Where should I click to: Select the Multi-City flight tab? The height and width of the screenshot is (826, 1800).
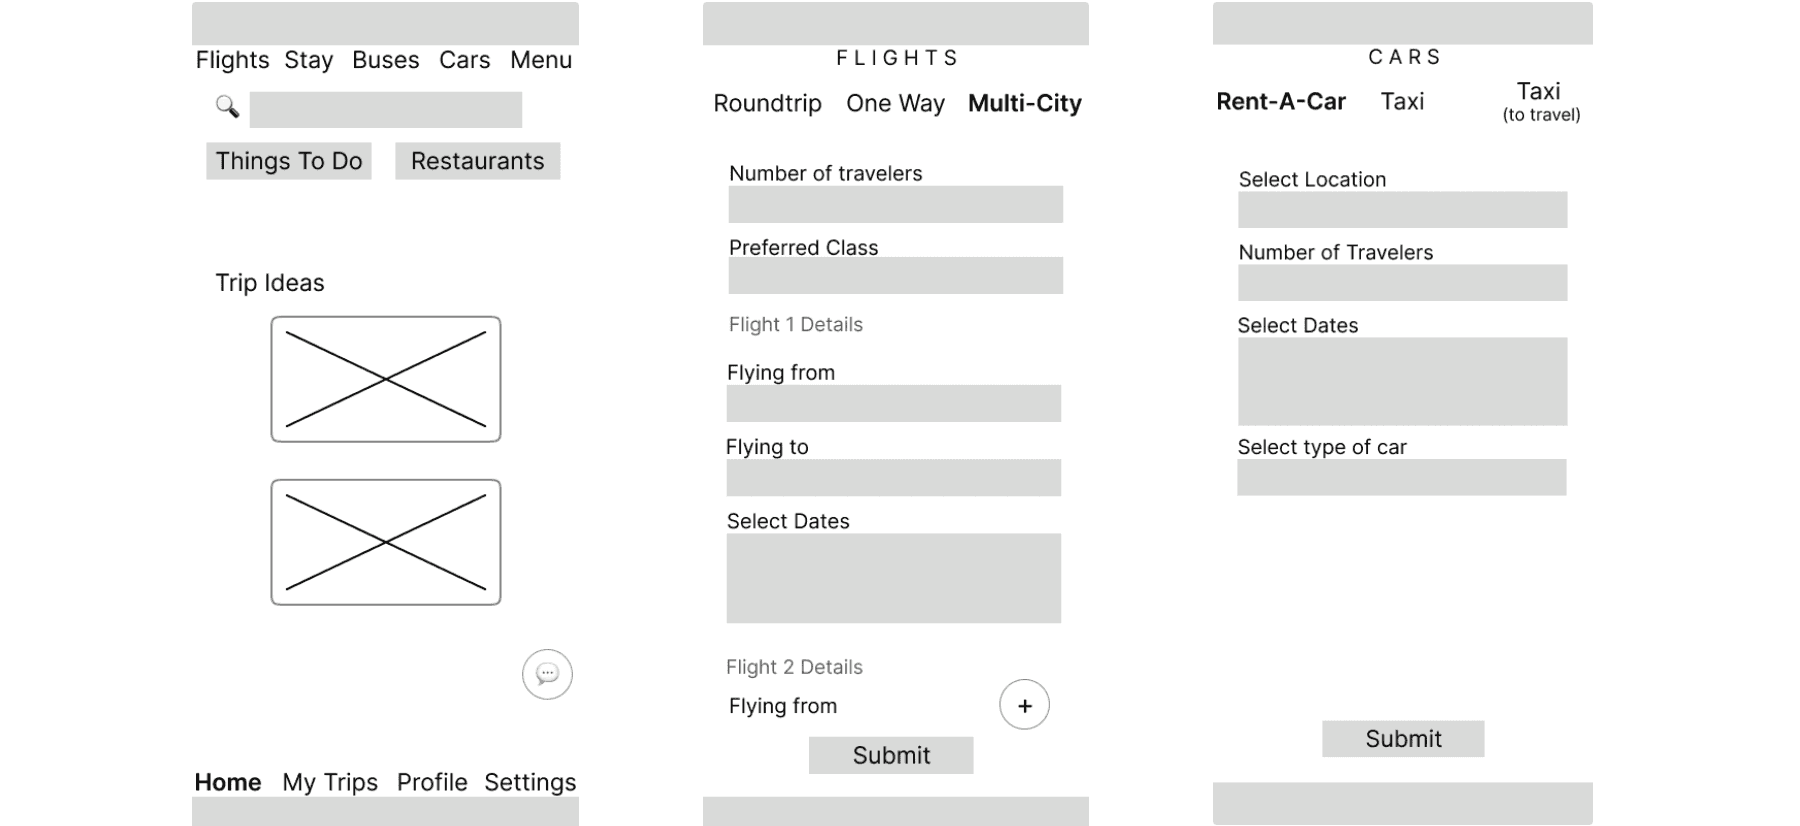(1025, 103)
